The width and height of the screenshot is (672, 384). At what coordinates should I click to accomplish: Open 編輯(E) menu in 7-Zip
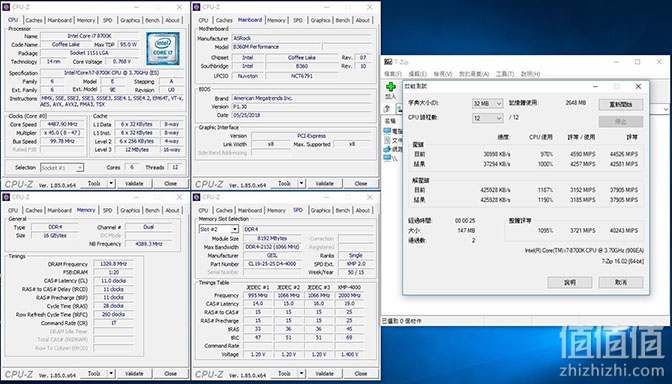pyautogui.click(x=417, y=74)
